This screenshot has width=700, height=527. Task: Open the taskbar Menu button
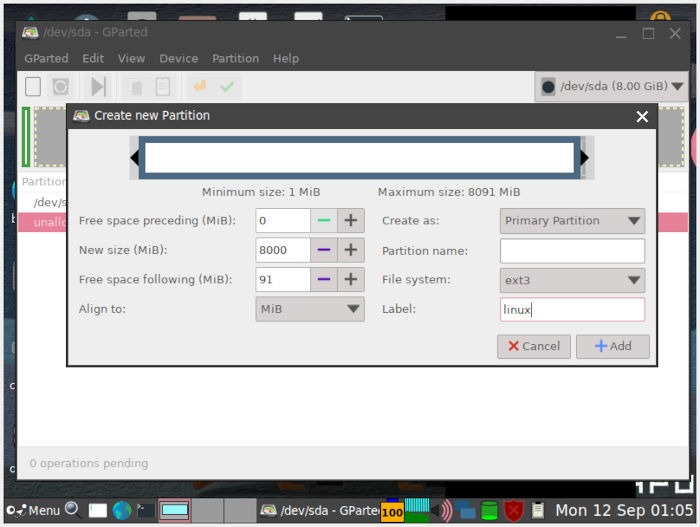[33, 510]
